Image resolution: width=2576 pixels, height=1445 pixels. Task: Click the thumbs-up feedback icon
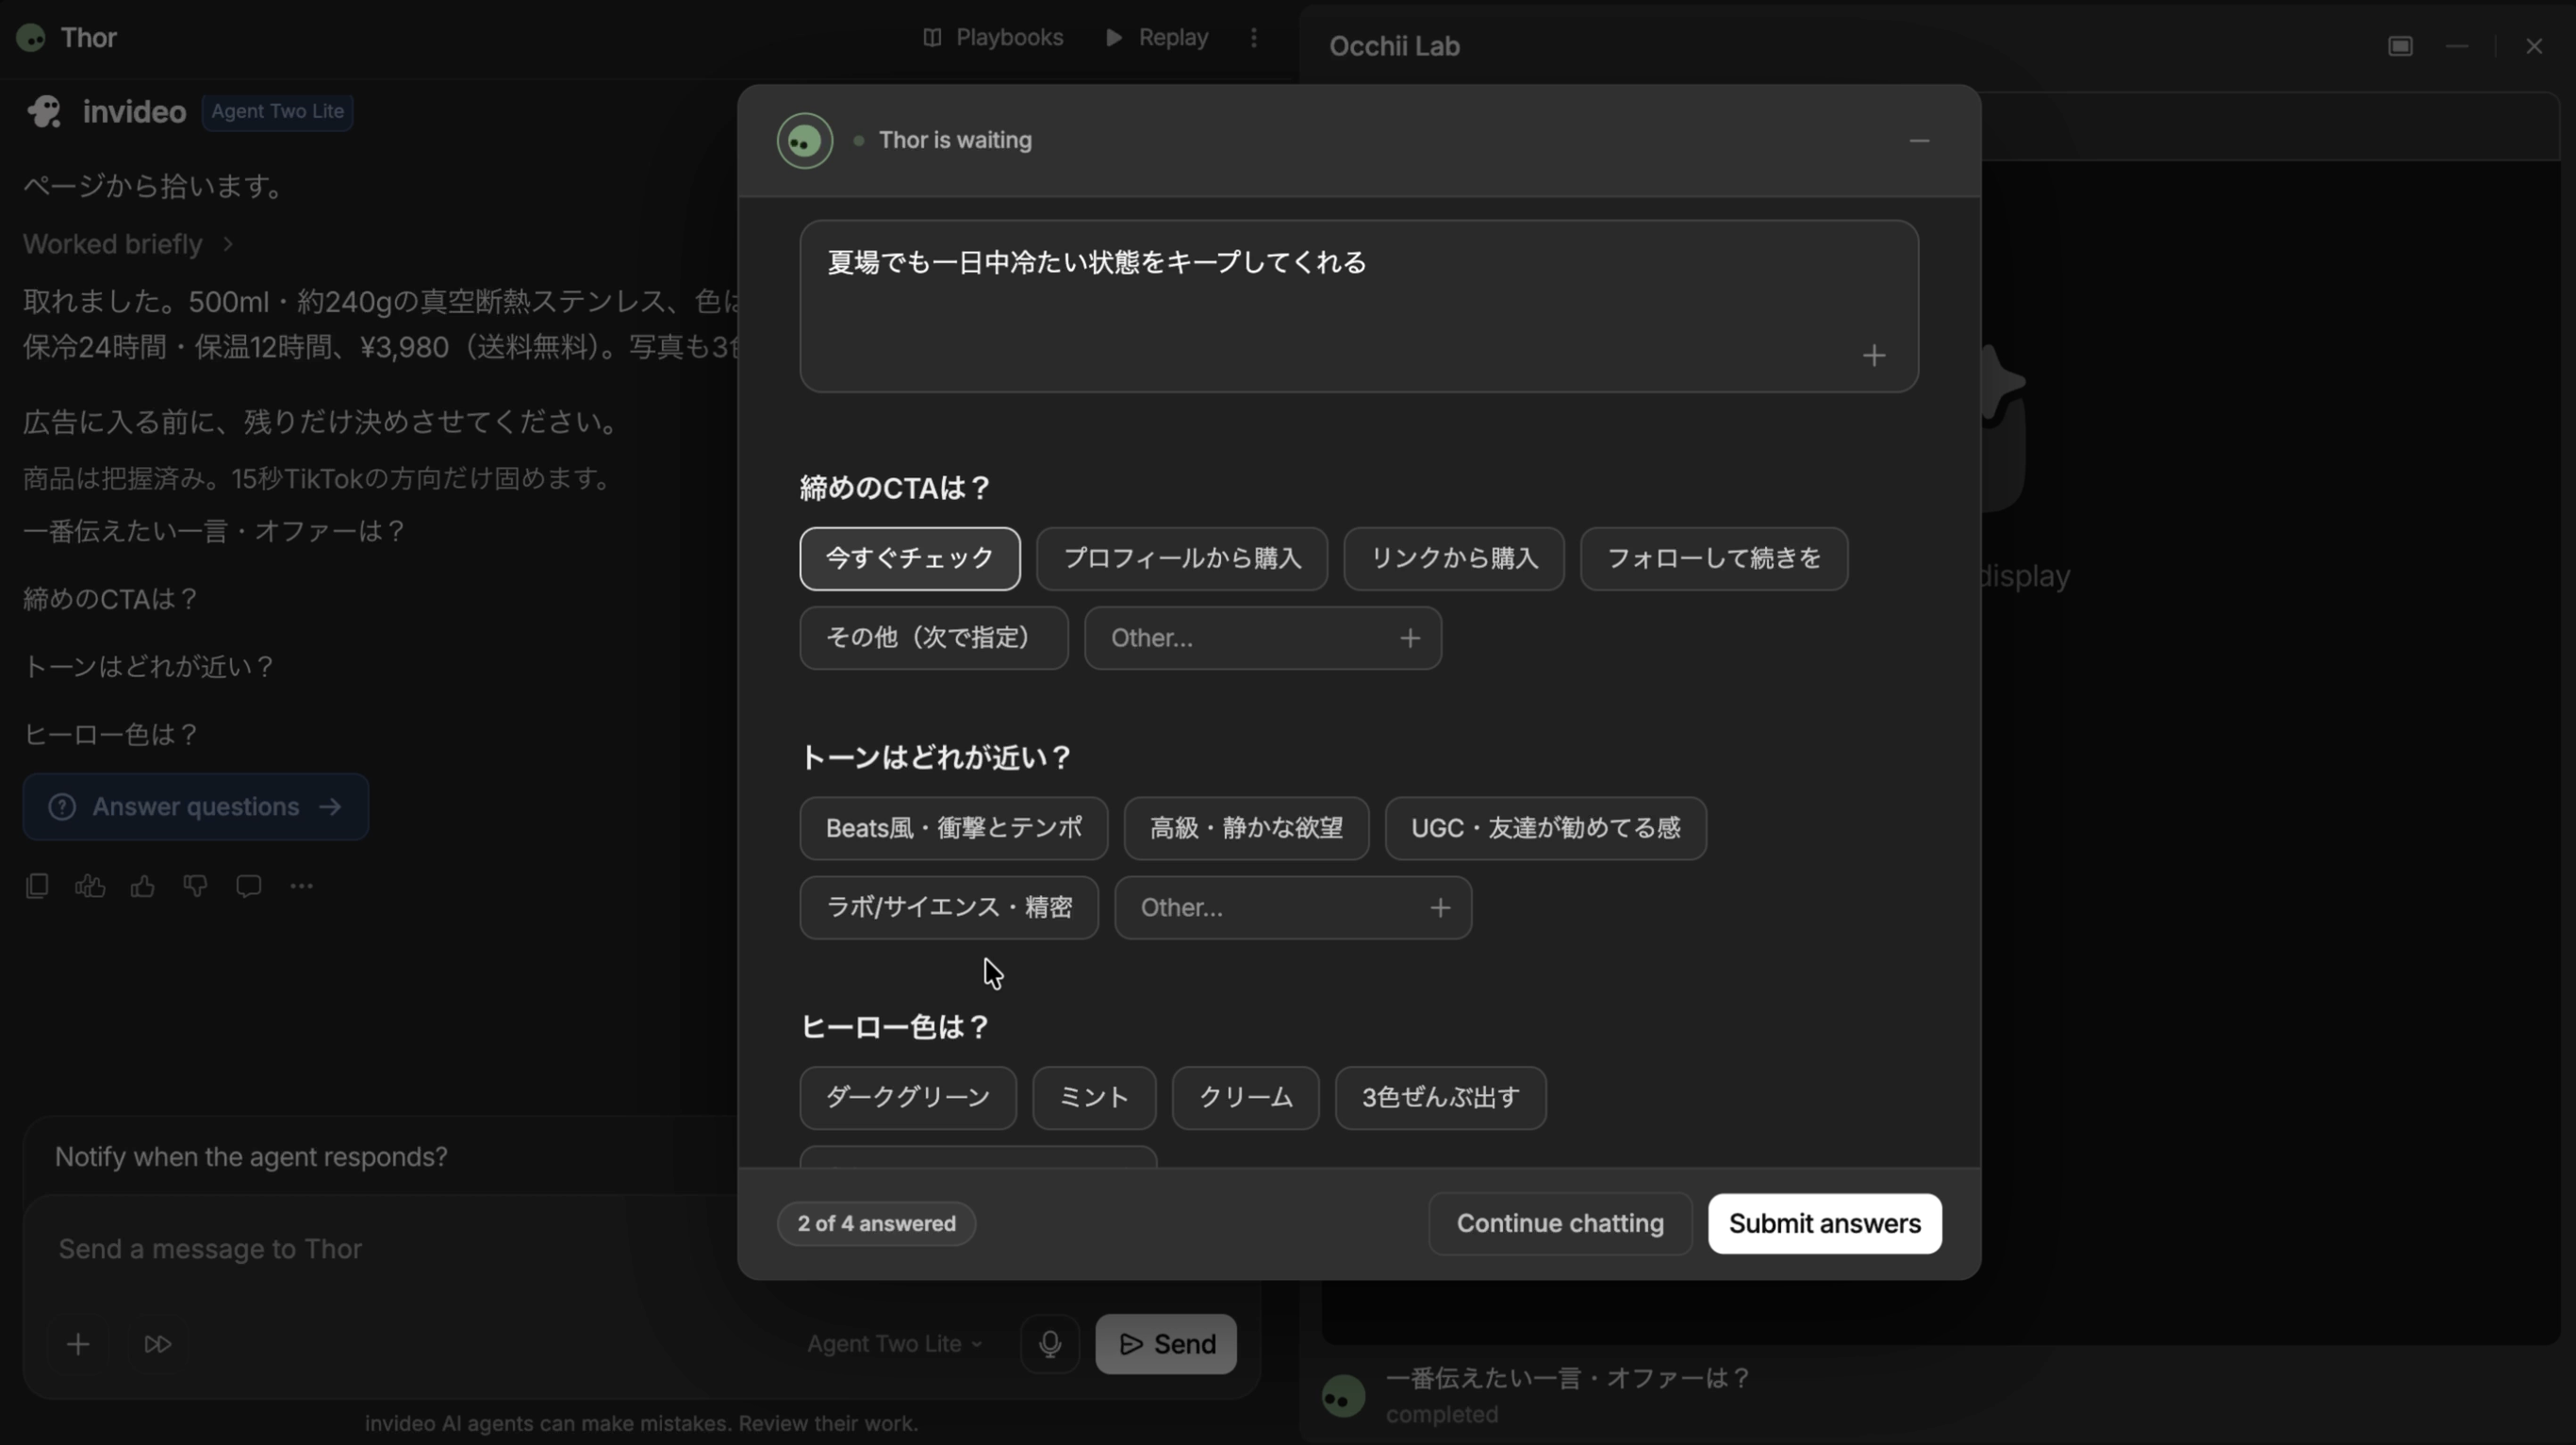tap(143, 886)
